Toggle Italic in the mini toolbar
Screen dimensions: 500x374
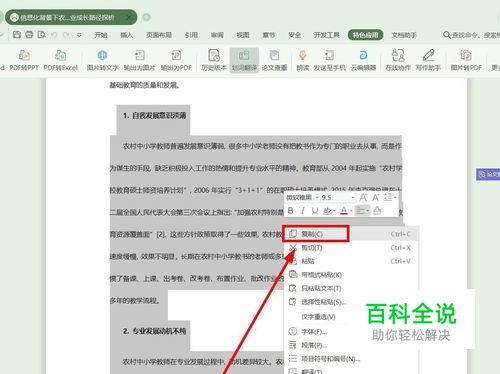point(303,211)
